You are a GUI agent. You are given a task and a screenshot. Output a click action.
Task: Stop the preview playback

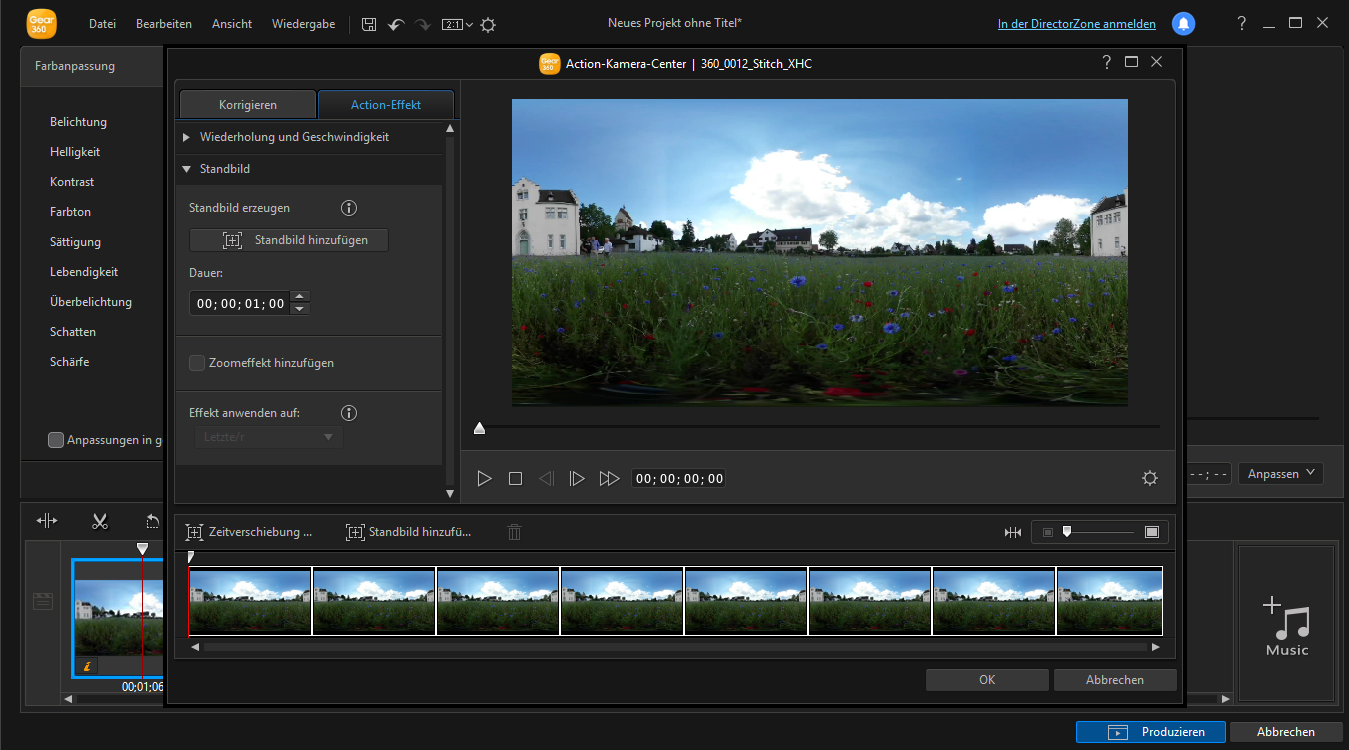tap(515, 479)
